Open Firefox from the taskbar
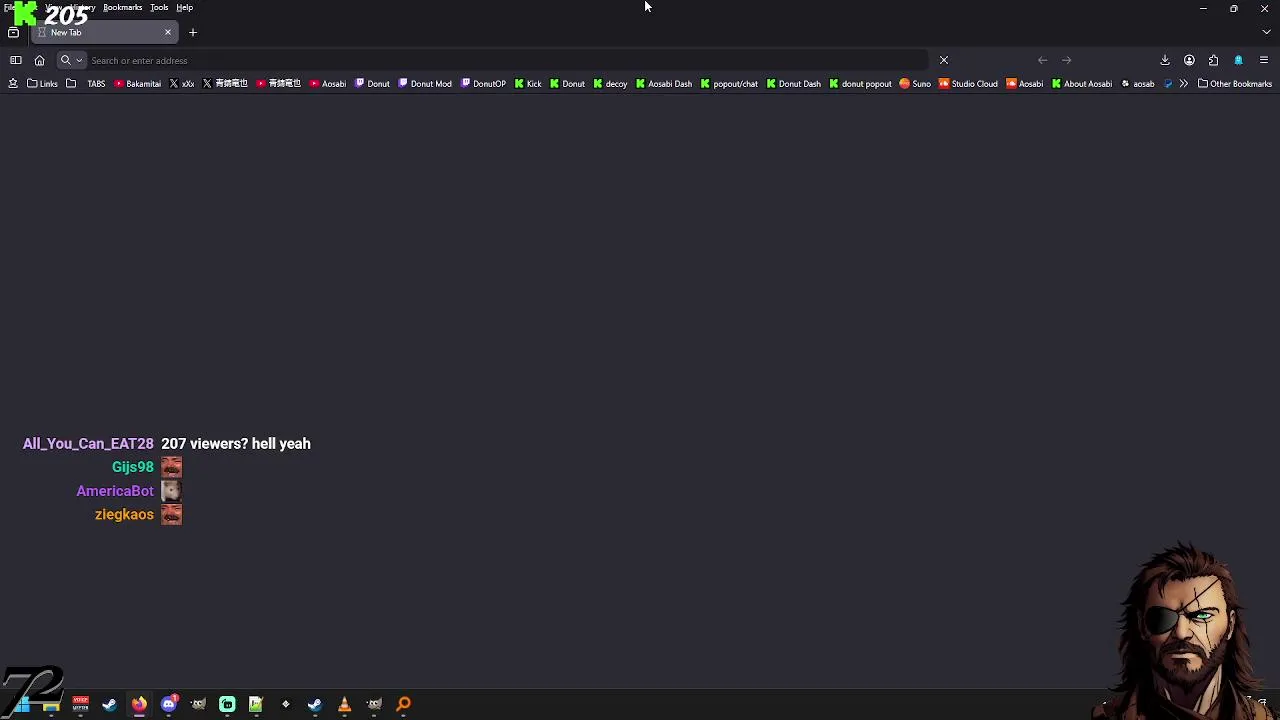Viewport: 1280px width, 720px height. pyautogui.click(x=139, y=704)
